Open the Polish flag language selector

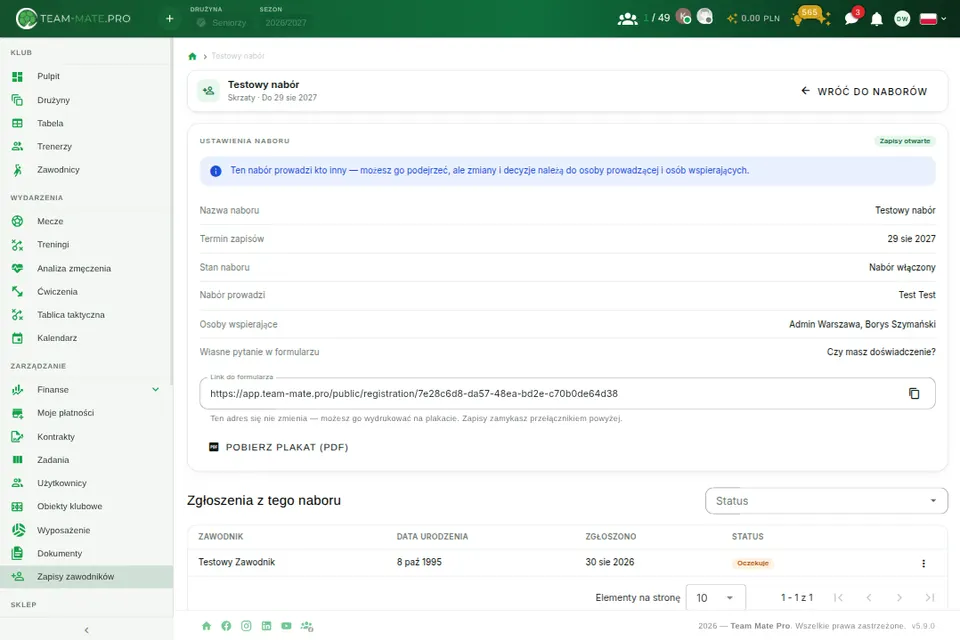[x=932, y=18]
